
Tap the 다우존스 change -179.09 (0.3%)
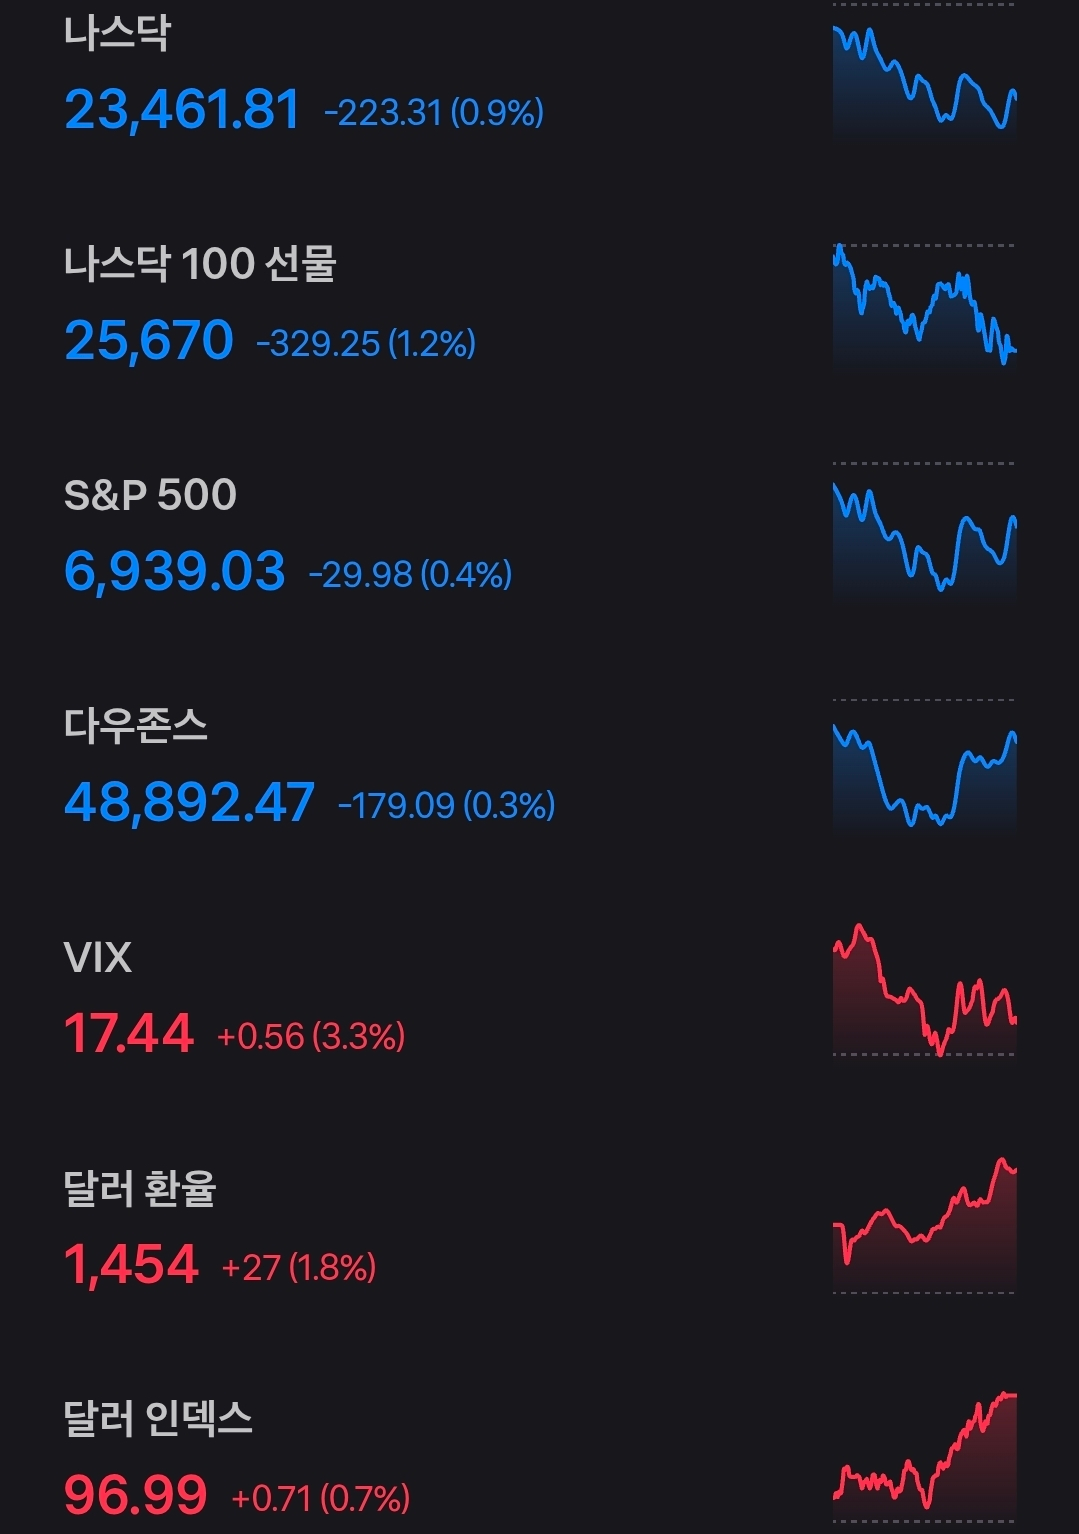[x=446, y=805]
